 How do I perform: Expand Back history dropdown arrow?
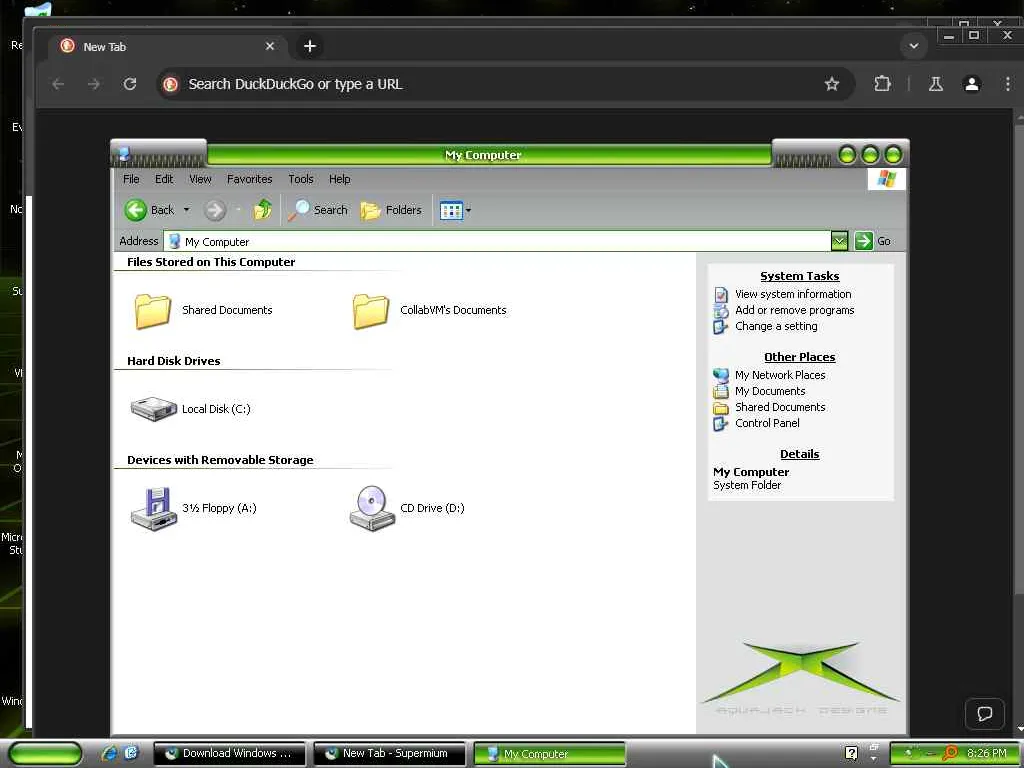tap(186, 210)
